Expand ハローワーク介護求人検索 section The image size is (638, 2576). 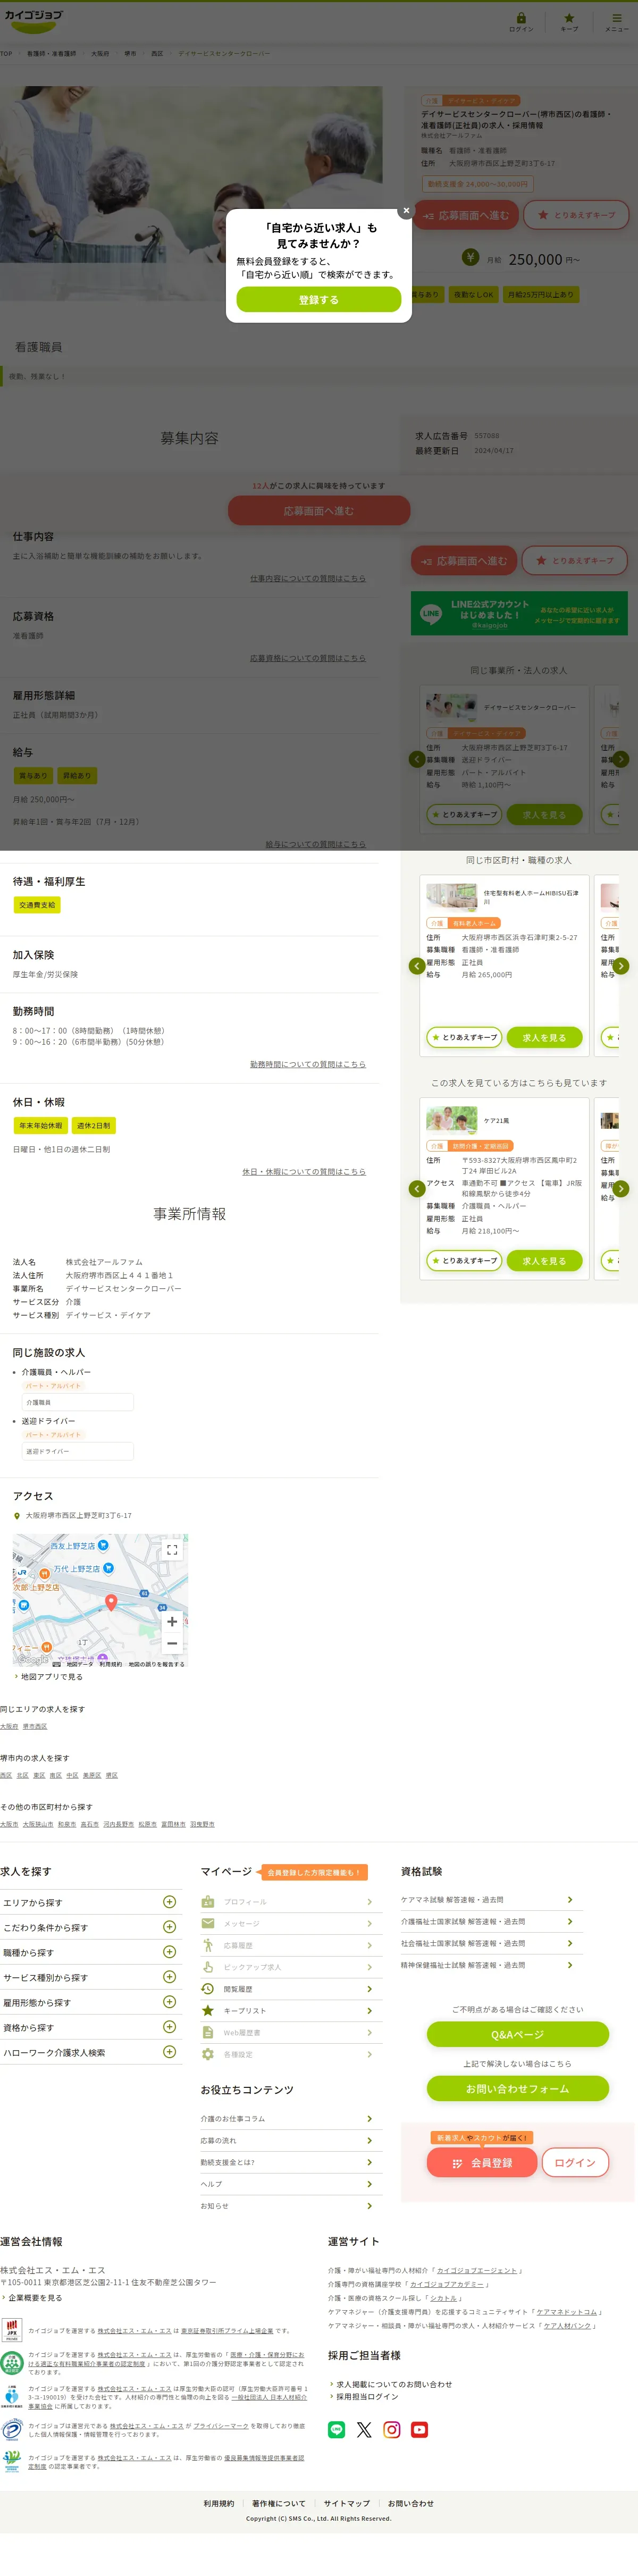[90, 2052]
